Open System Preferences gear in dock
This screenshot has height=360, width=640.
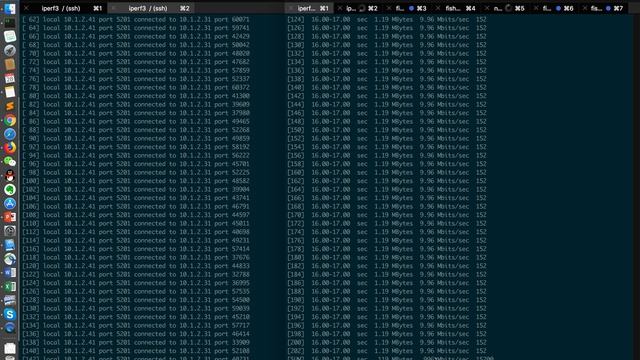coord(10,231)
